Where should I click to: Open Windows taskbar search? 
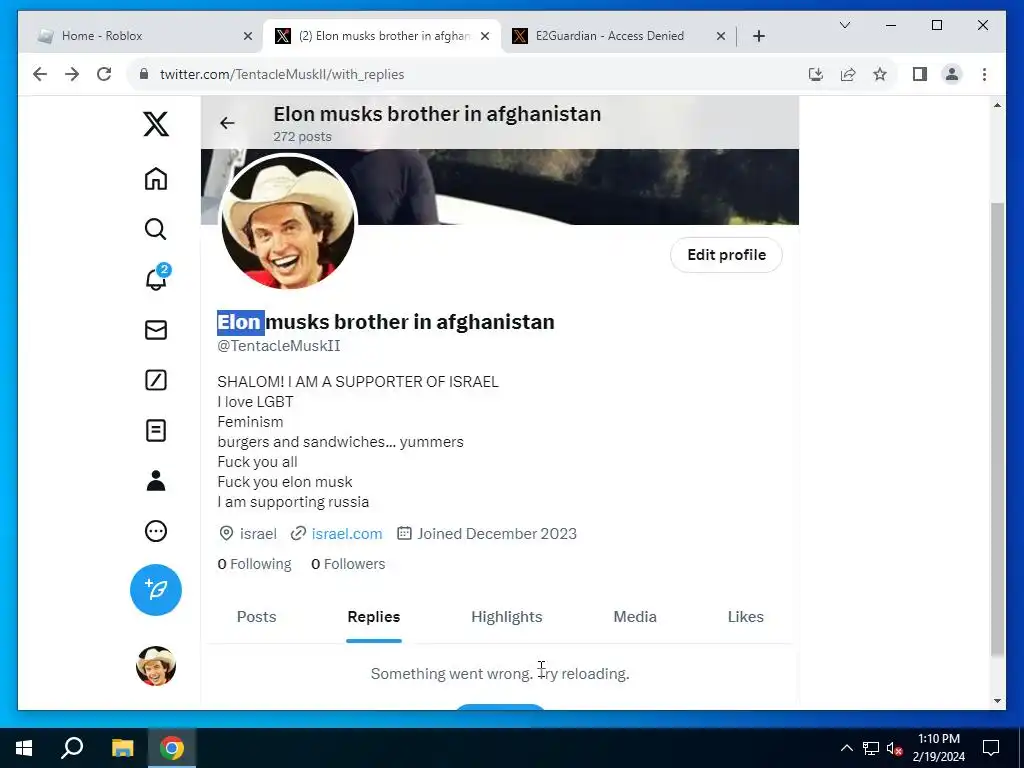pos(72,748)
